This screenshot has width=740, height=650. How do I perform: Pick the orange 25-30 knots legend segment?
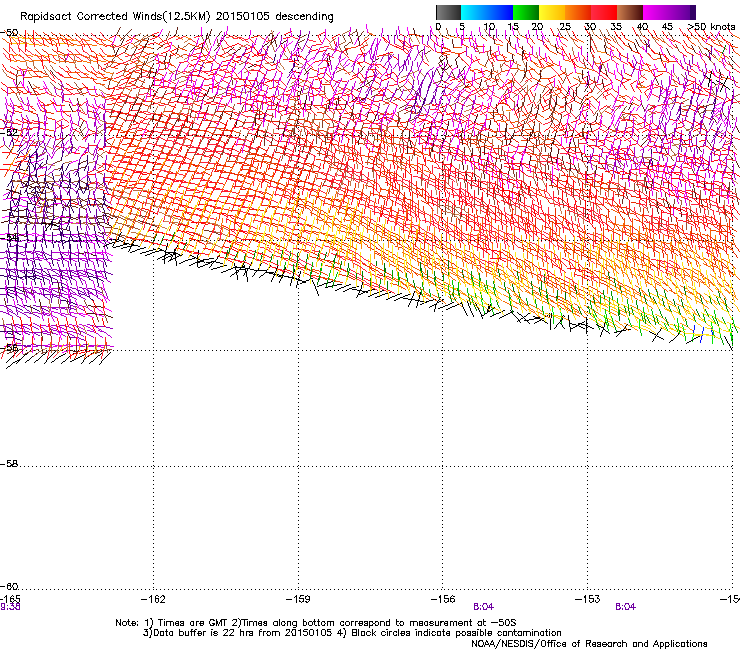coord(578,12)
